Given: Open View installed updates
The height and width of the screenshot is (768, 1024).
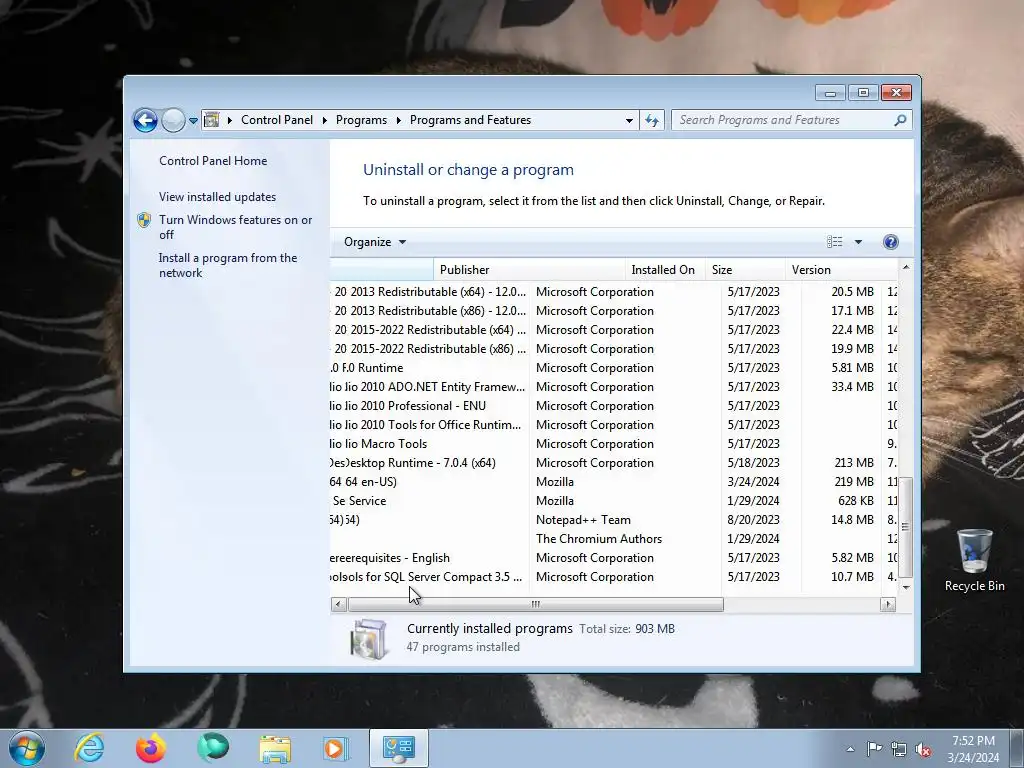Looking at the screenshot, I should click(x=217, y=197).
